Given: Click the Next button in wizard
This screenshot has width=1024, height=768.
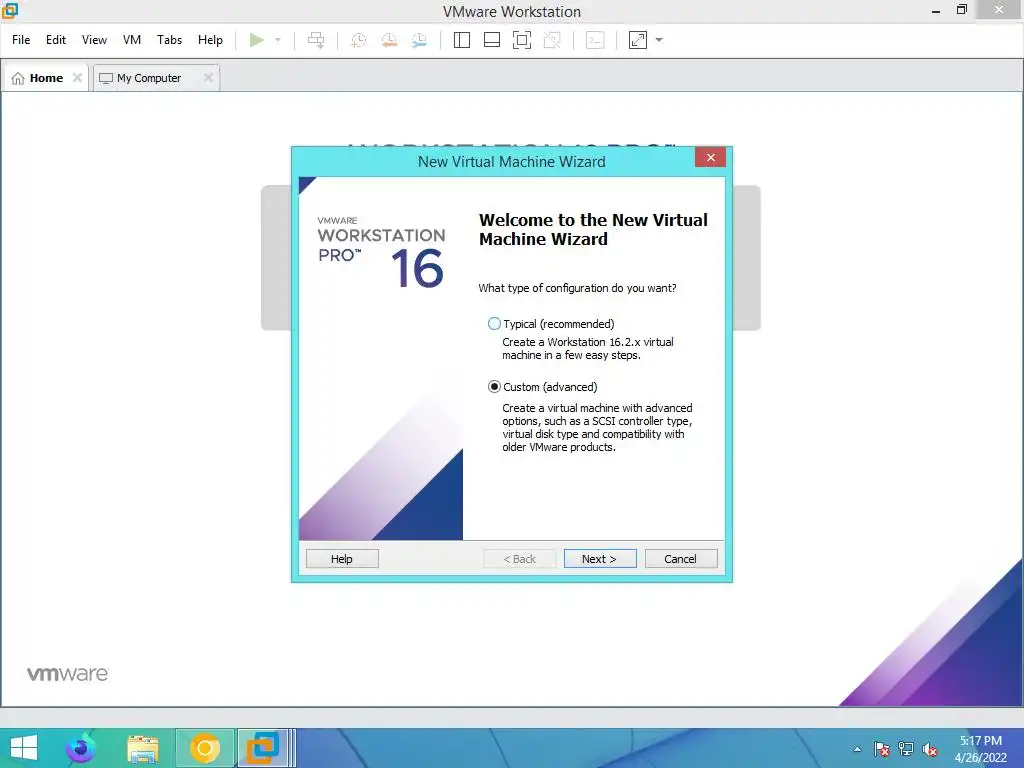Looking at the screenshot, I should click(x=600, y=558).
